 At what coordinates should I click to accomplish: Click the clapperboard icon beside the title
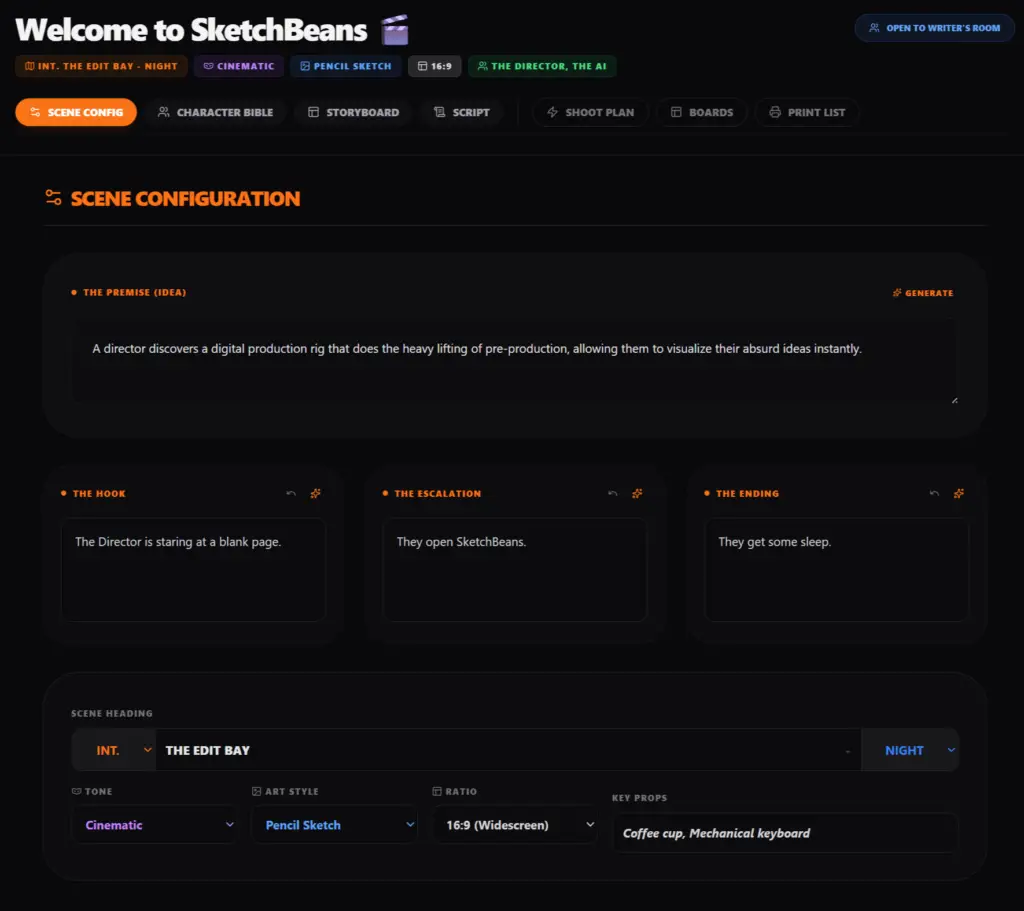(x=395, y=29)
